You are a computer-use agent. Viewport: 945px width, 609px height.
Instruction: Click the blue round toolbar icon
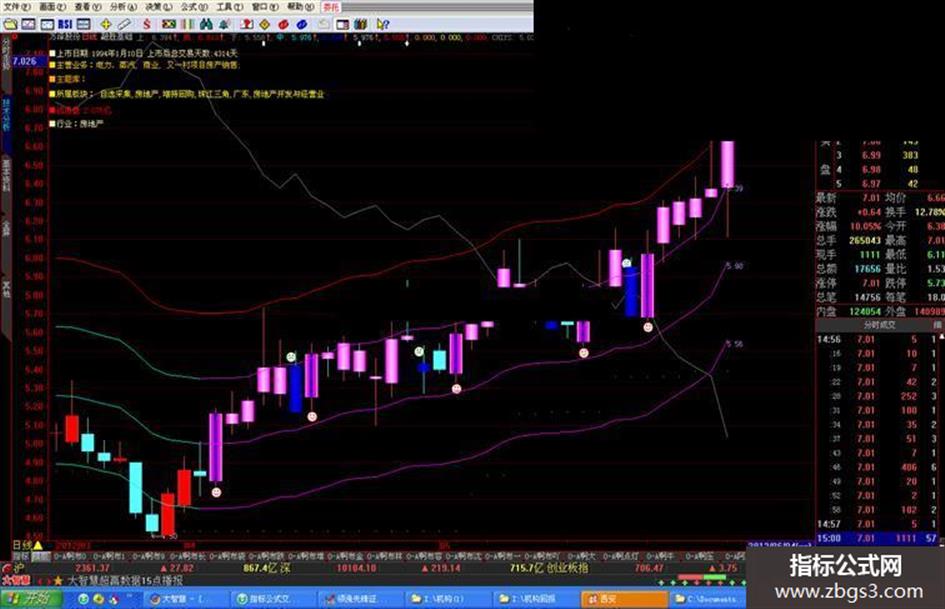point(302,24)
